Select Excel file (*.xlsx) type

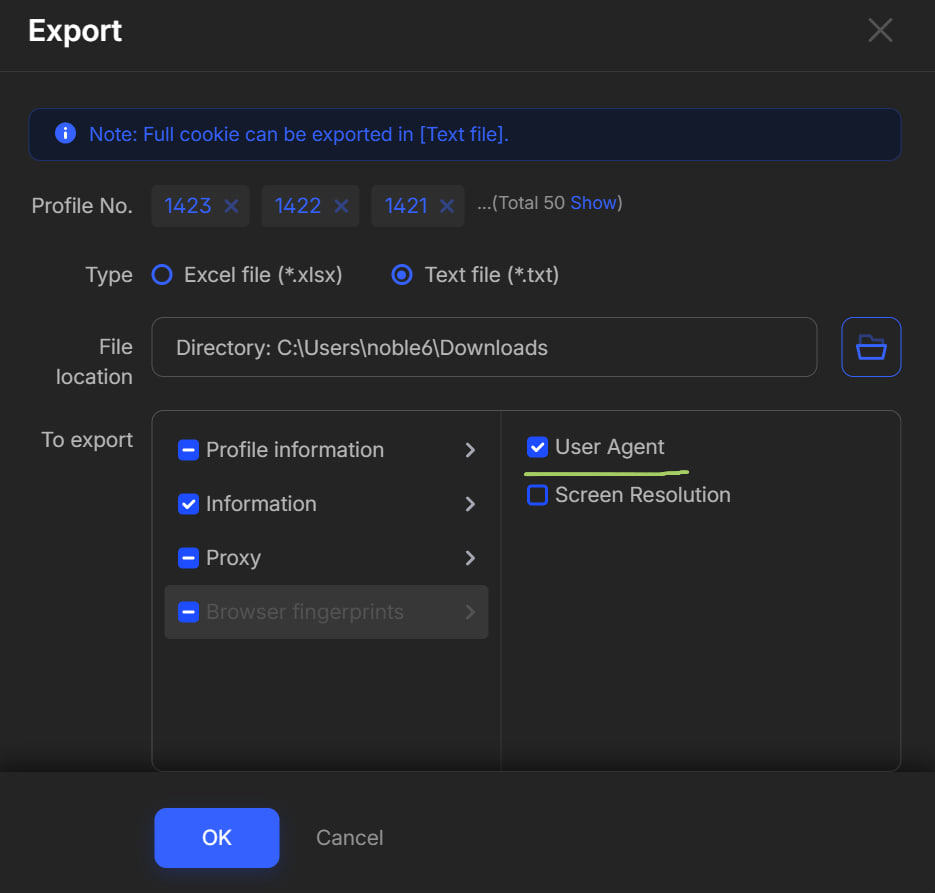tap(162, 275)
